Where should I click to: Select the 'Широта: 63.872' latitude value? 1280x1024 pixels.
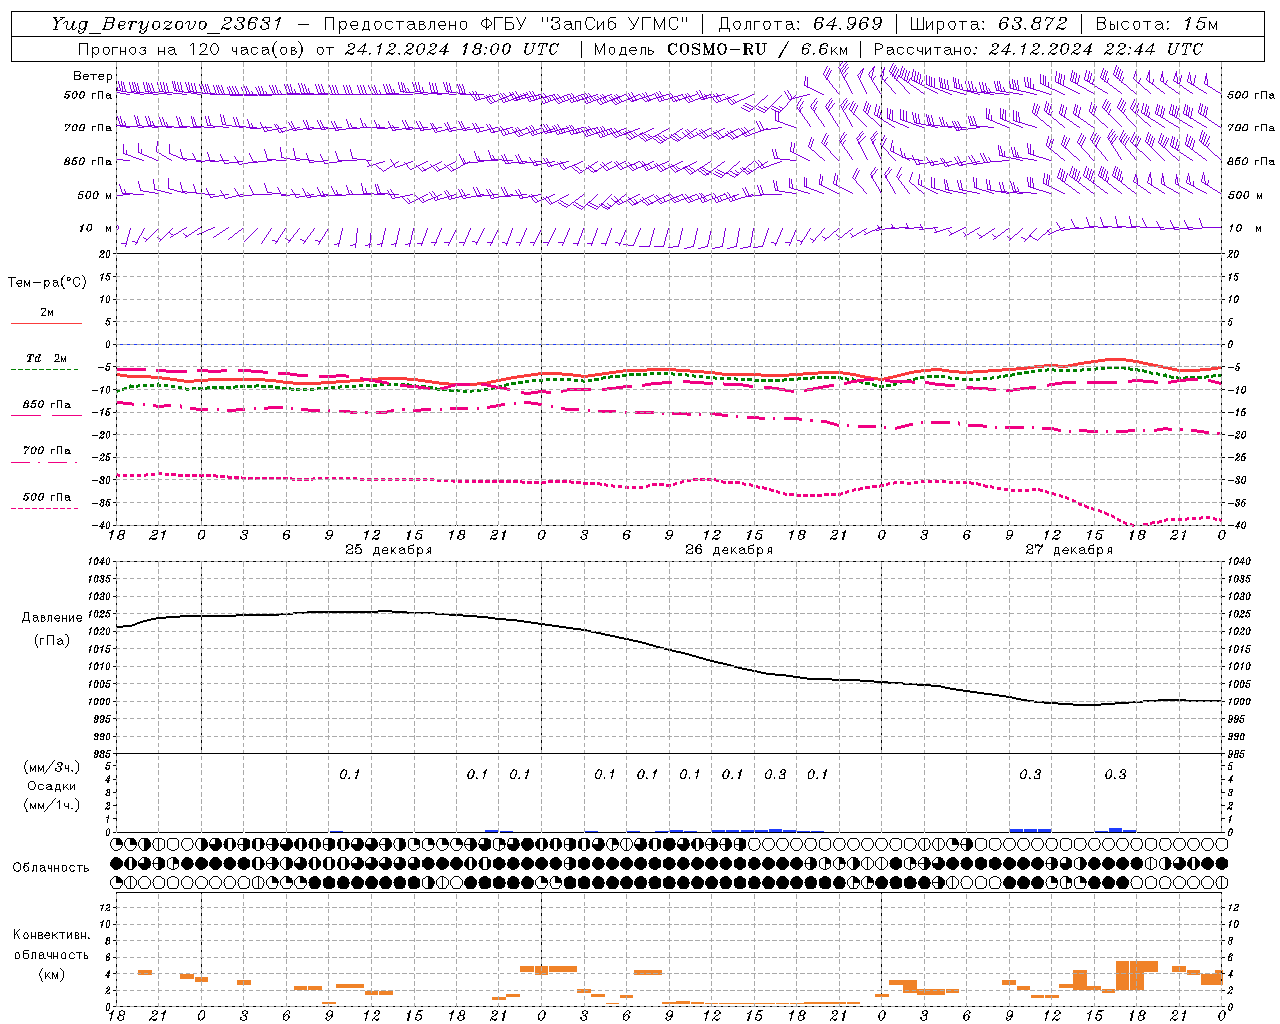pyautogui.click(x=989, y=24)
